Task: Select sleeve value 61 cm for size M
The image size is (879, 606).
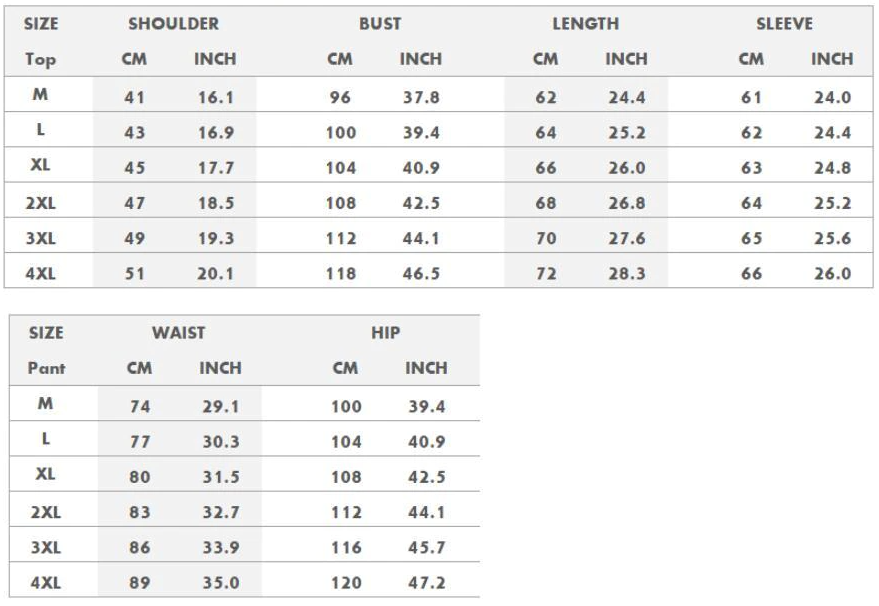Action: click(x=751, y=98)
